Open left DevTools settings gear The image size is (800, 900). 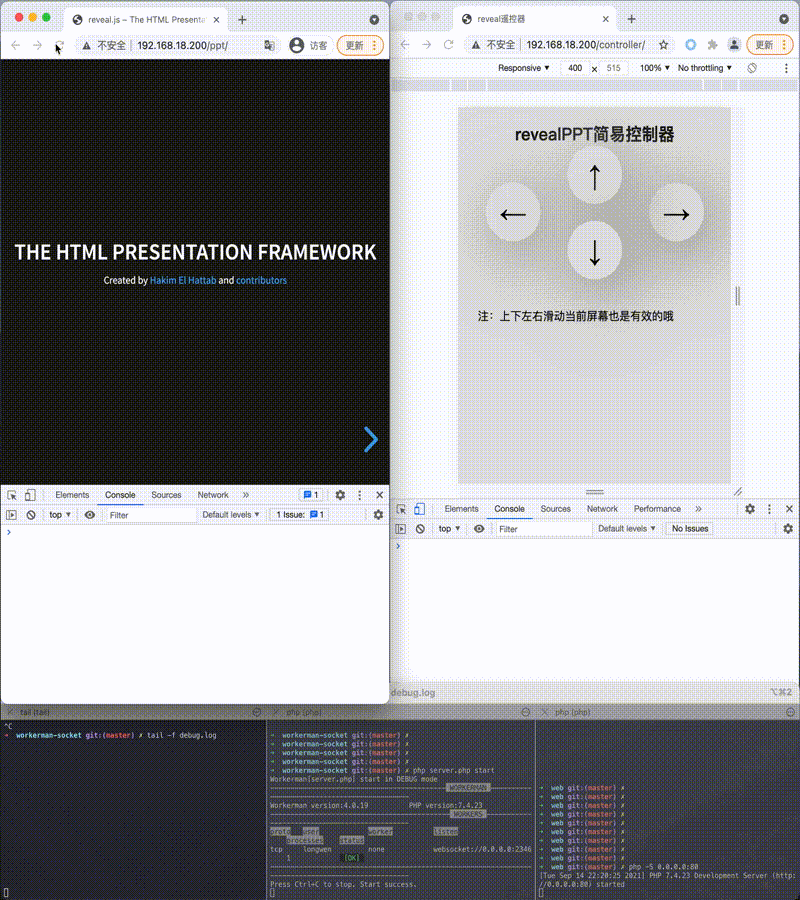click(x=340, y=495)
